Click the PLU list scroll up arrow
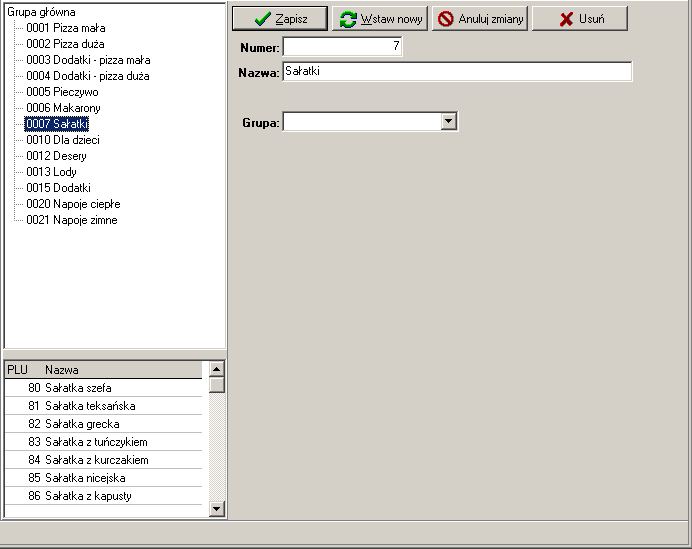The height and width of the screenshot is (549, 692). [217, 369]
